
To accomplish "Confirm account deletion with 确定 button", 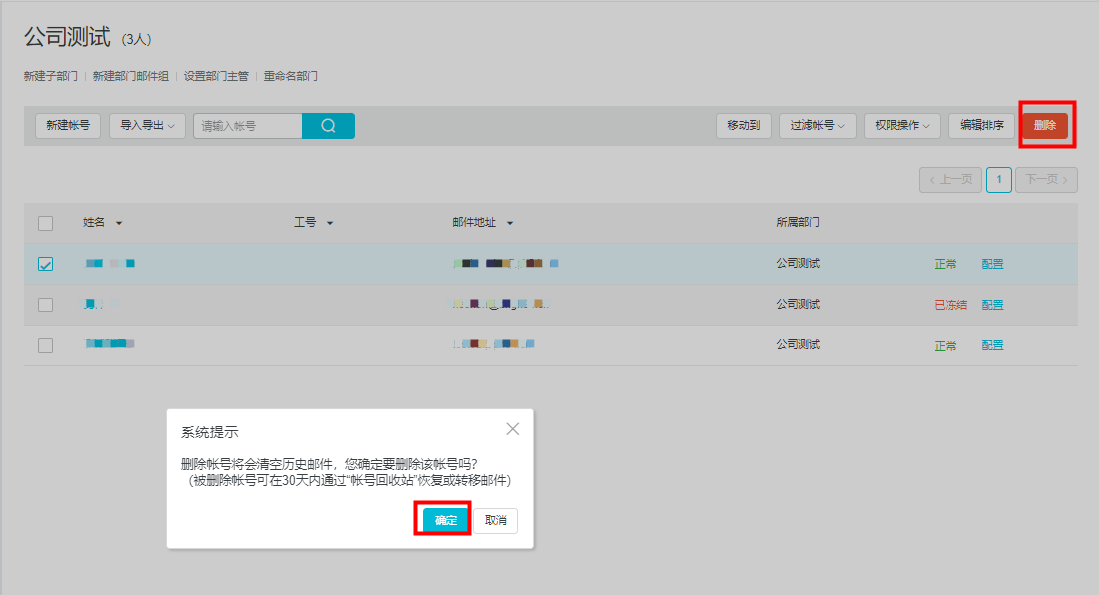I will point(442,520).
